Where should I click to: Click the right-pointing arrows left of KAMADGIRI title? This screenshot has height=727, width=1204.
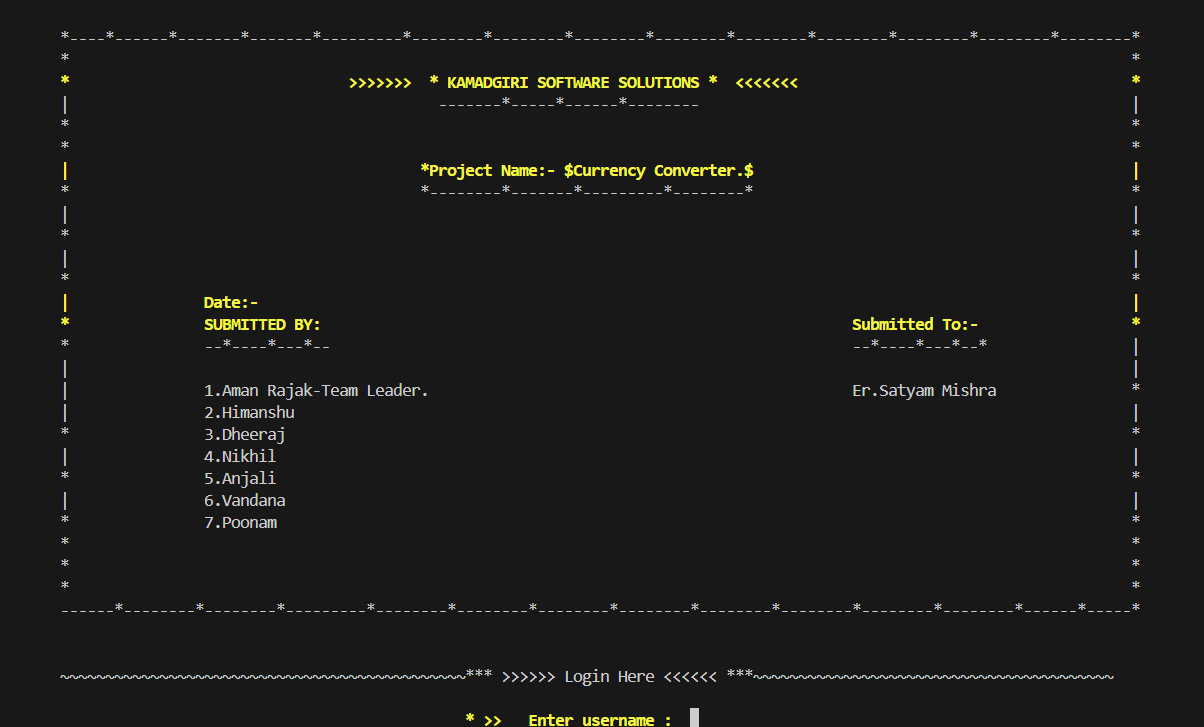click(x=380, y=83)
